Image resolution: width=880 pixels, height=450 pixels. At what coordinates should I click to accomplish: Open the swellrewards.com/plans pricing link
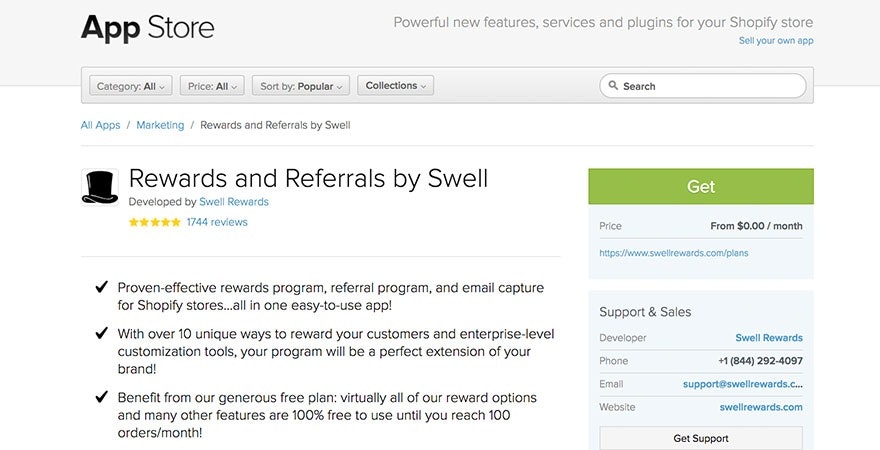click(x=674, y=253)
